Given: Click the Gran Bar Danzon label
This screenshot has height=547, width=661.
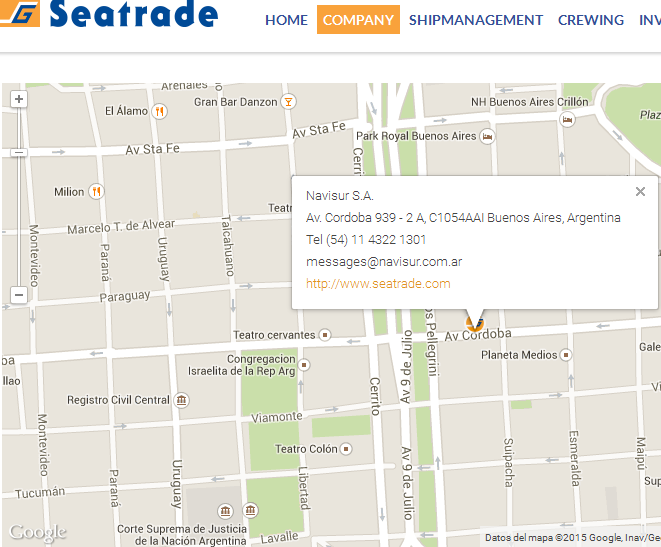Looking at the screenshot, I should [236, 102].
